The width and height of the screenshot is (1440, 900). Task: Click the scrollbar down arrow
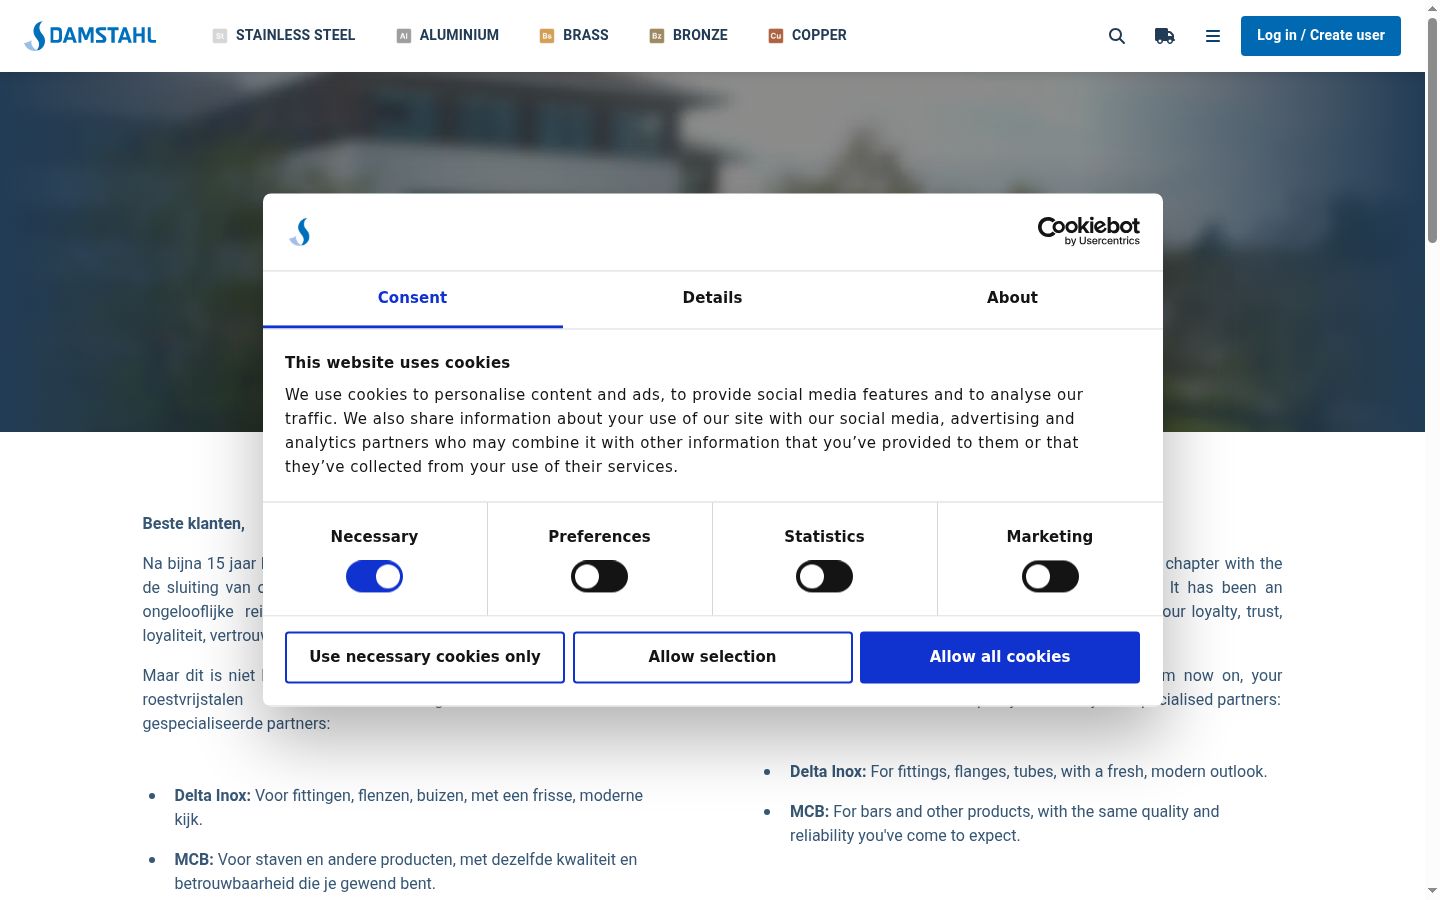pos(1432,890)
